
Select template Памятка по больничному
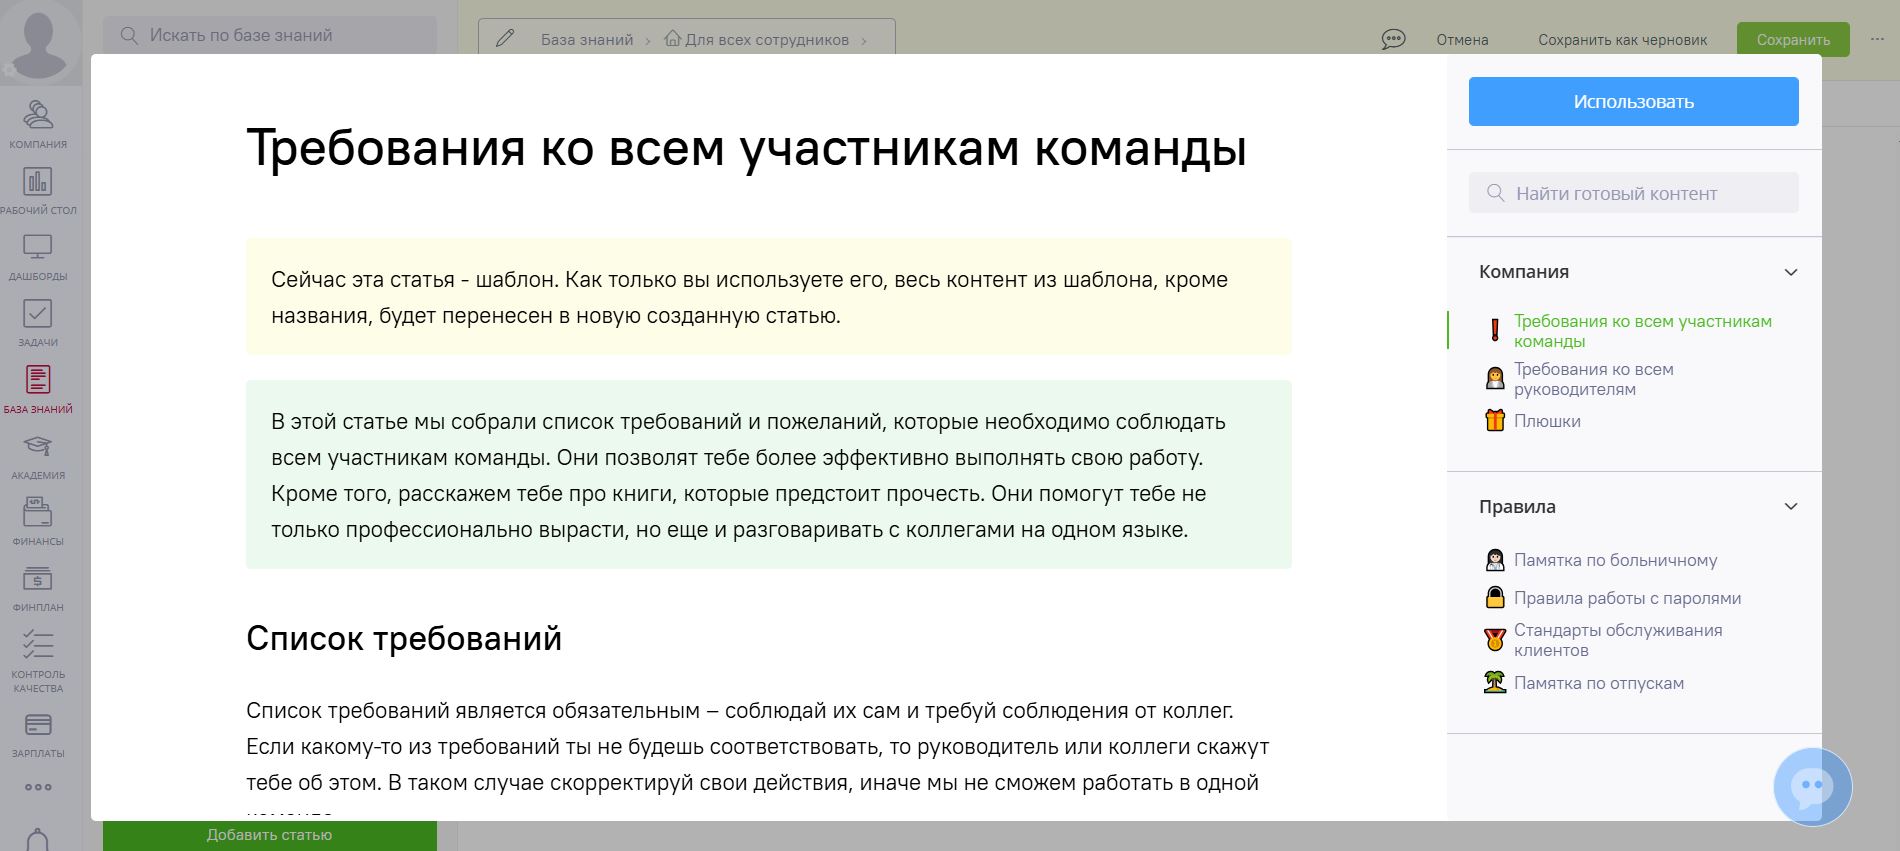(x=1615, y=560)
